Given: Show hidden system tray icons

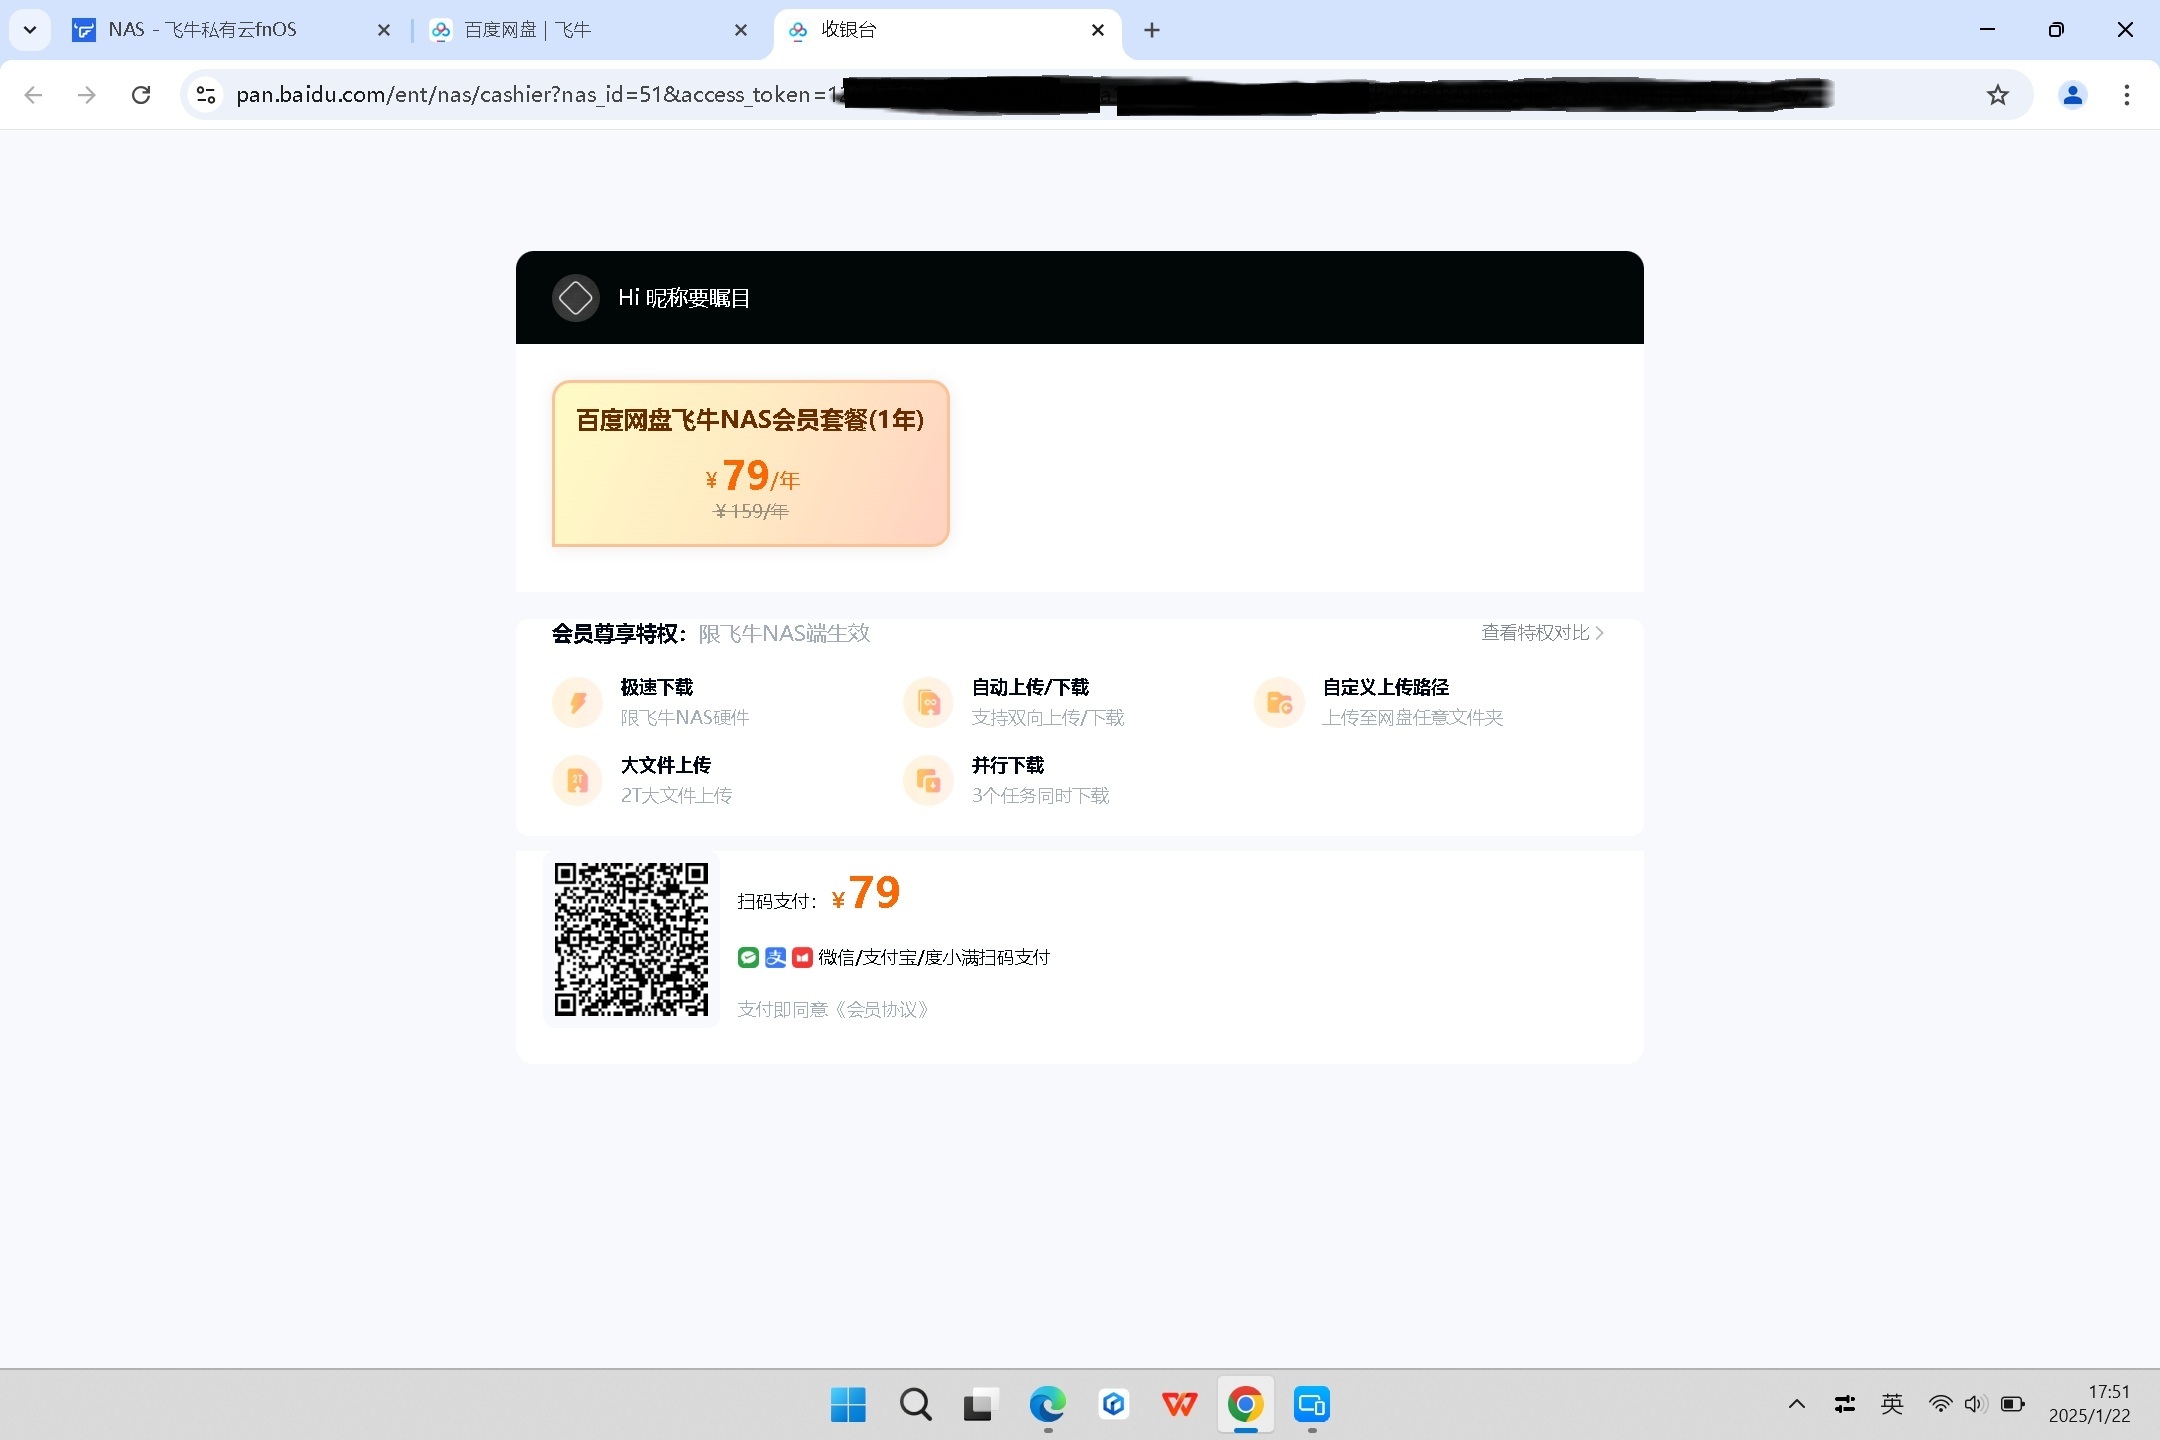Looking at the screenshot, I should pyautogui.click(x=1796, y=1404).
